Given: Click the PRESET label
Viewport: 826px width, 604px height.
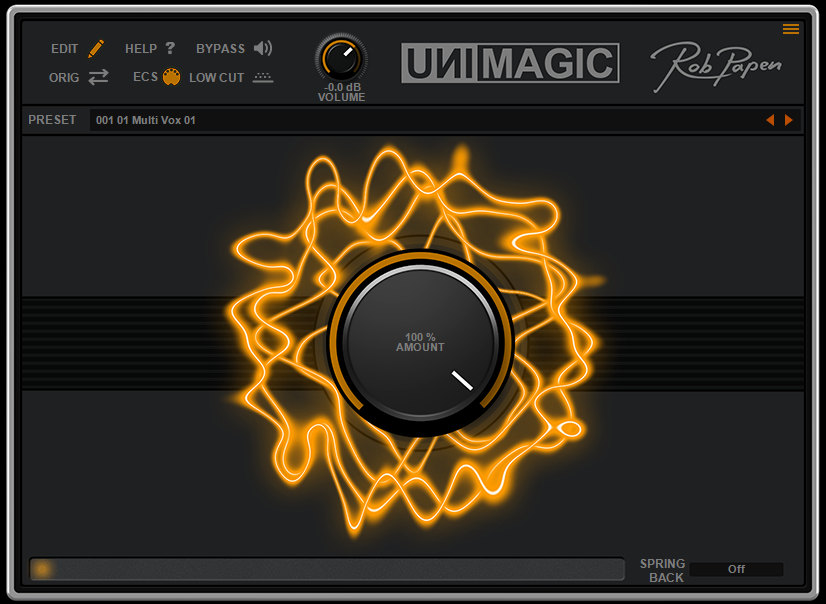Looking at the screenshot, I should pyautogui.click(x=52, y=120).
